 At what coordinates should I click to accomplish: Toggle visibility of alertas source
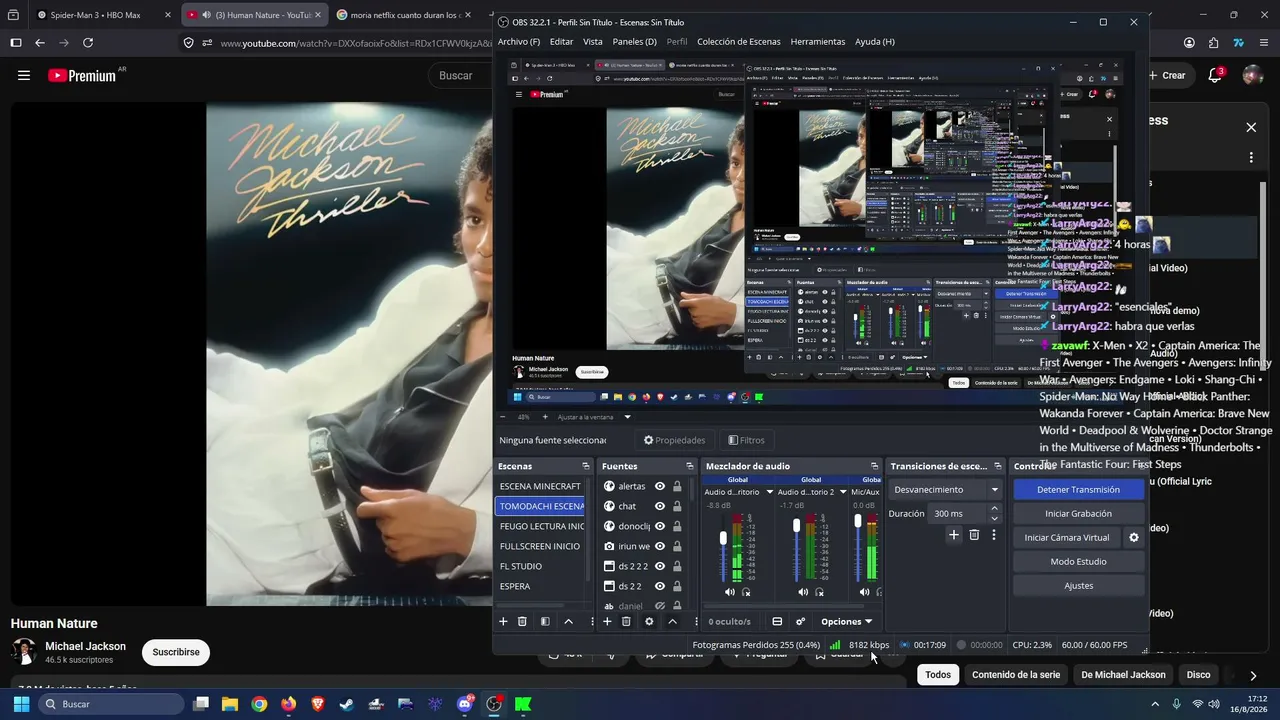coord(660,486)
